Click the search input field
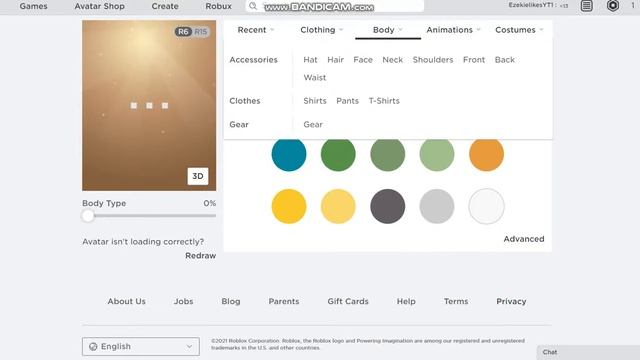The image size is (640, 360). 335,6
